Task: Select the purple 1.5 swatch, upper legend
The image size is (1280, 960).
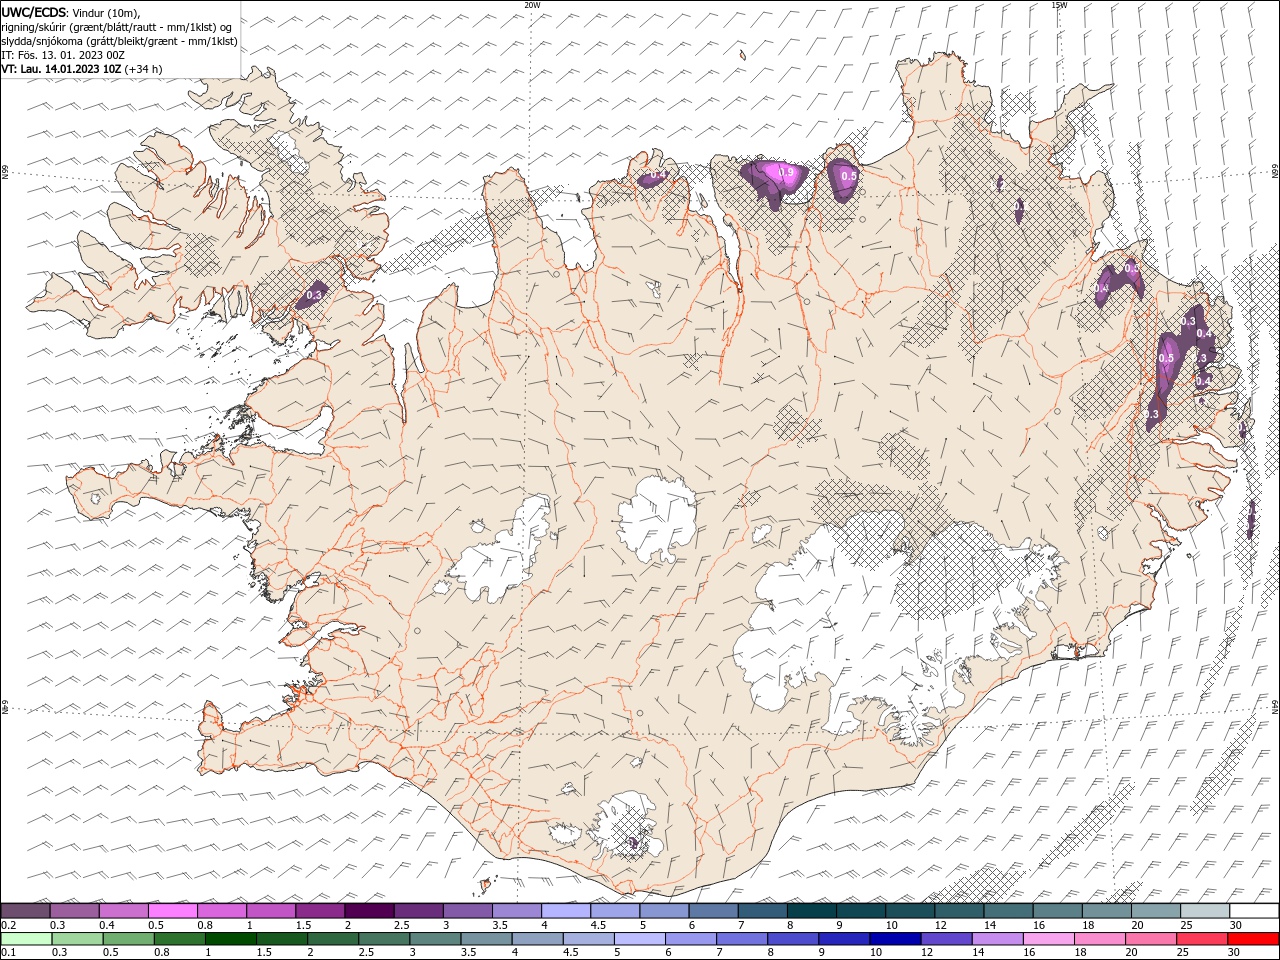Action: [320, 911]
